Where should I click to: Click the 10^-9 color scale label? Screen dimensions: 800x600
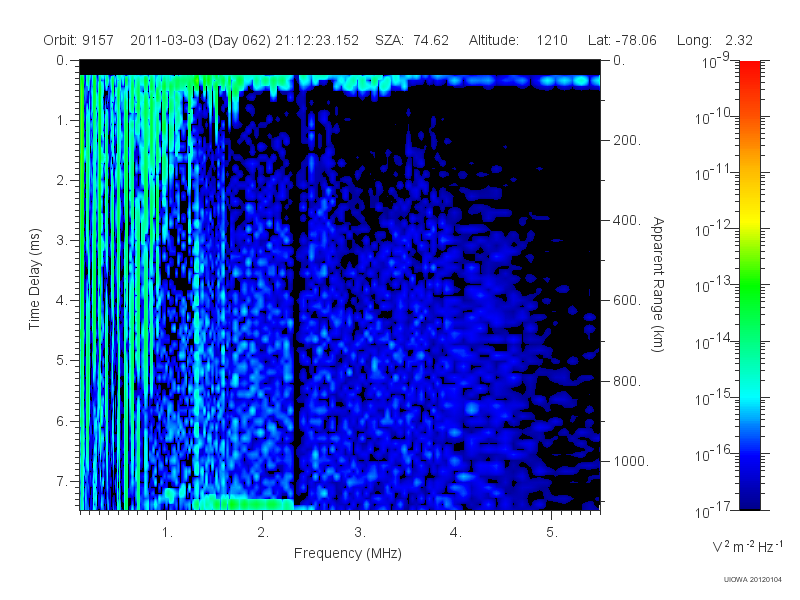pos(715,61)
